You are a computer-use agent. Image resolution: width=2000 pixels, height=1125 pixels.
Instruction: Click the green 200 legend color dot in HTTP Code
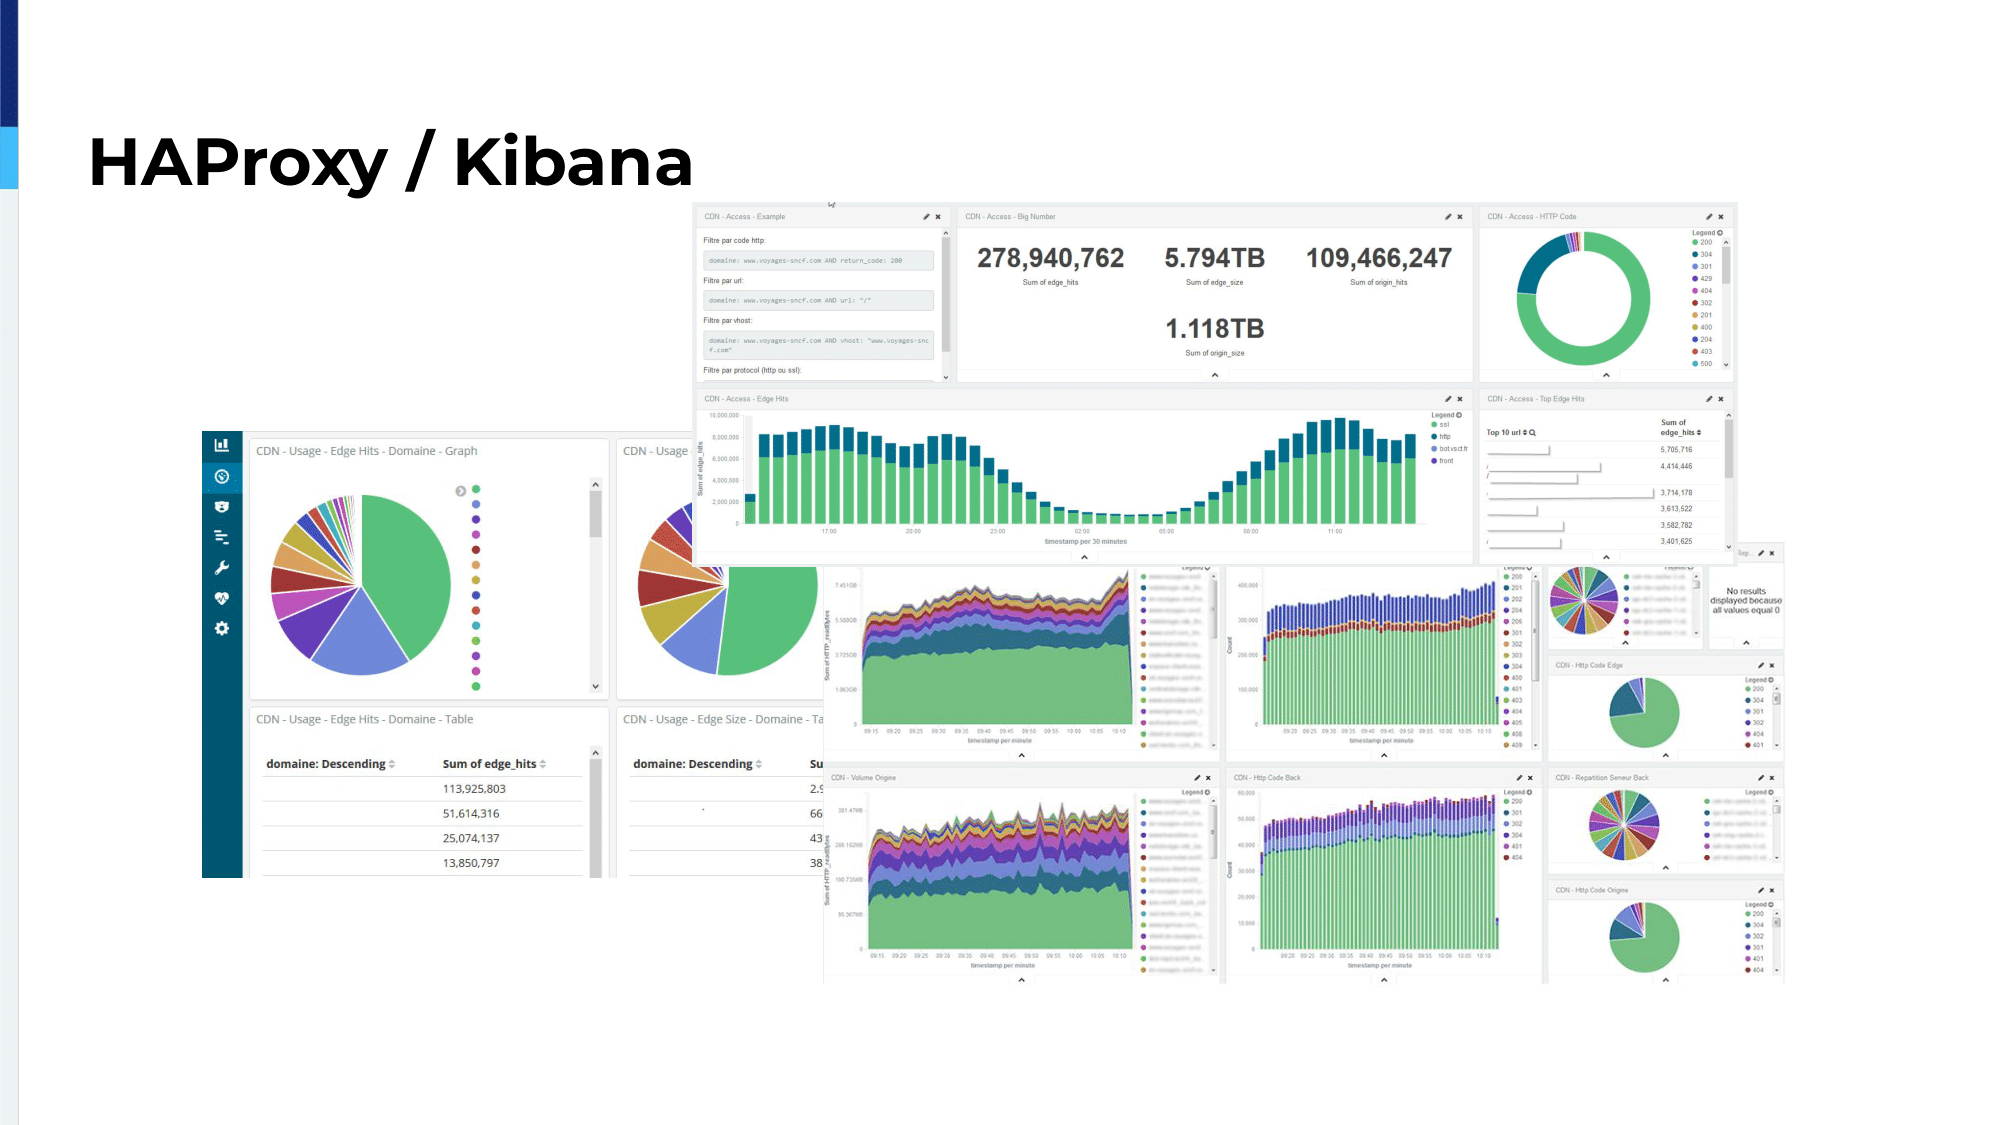(1695, 243)
